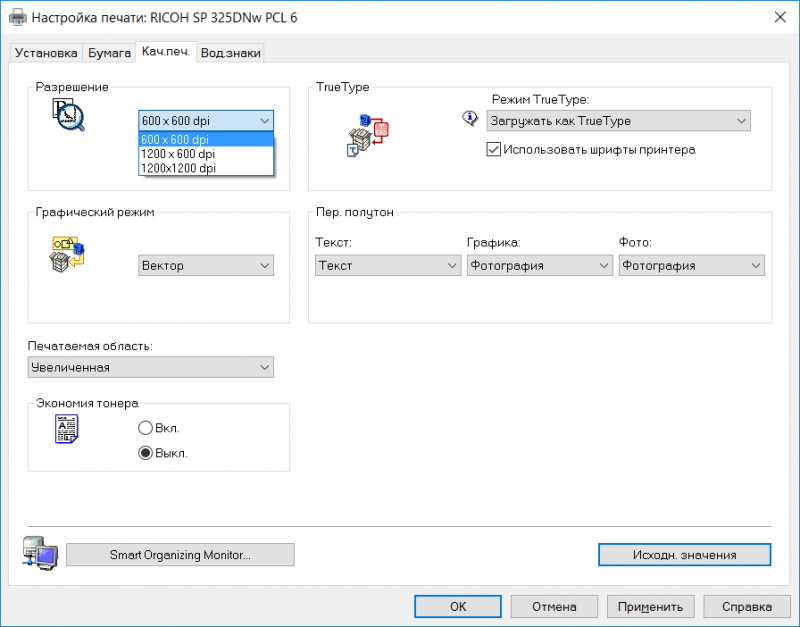Open the Фото halftone dropdown
Image resolution: width=800 pixels, height=627 pixels.
(691, 265)
